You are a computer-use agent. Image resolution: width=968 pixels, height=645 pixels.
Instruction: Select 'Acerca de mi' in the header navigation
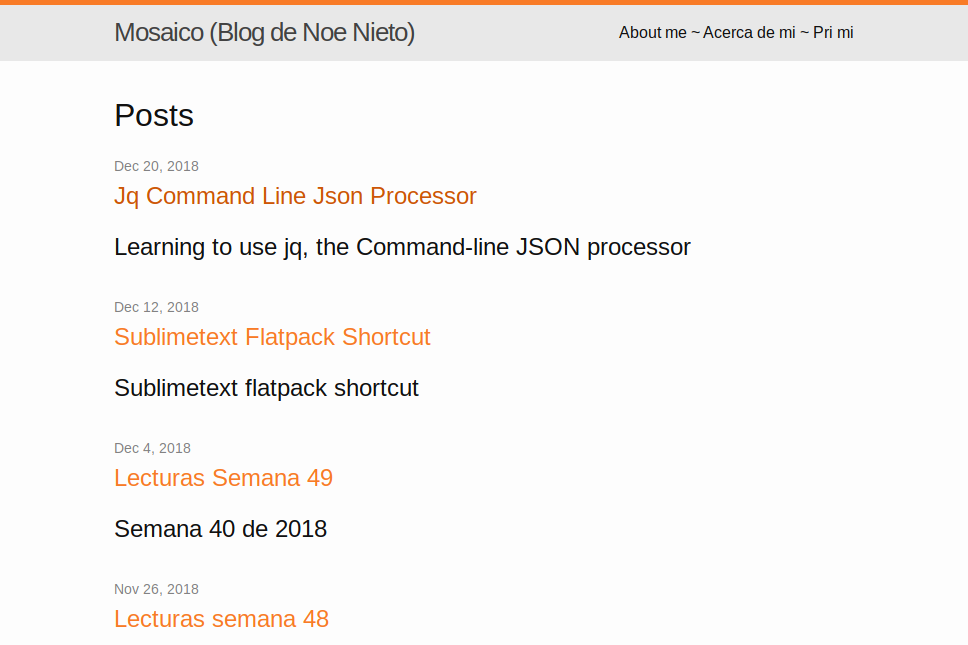coord(749,32)
